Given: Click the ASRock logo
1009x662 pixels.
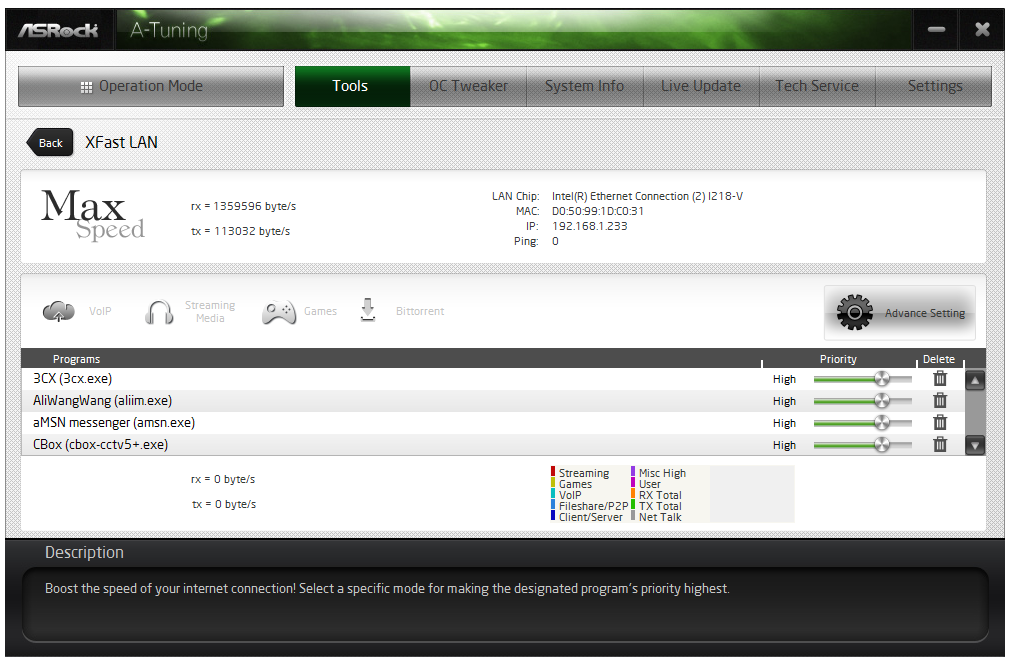Looking at the screenshot, I should [x=58, y=30].
